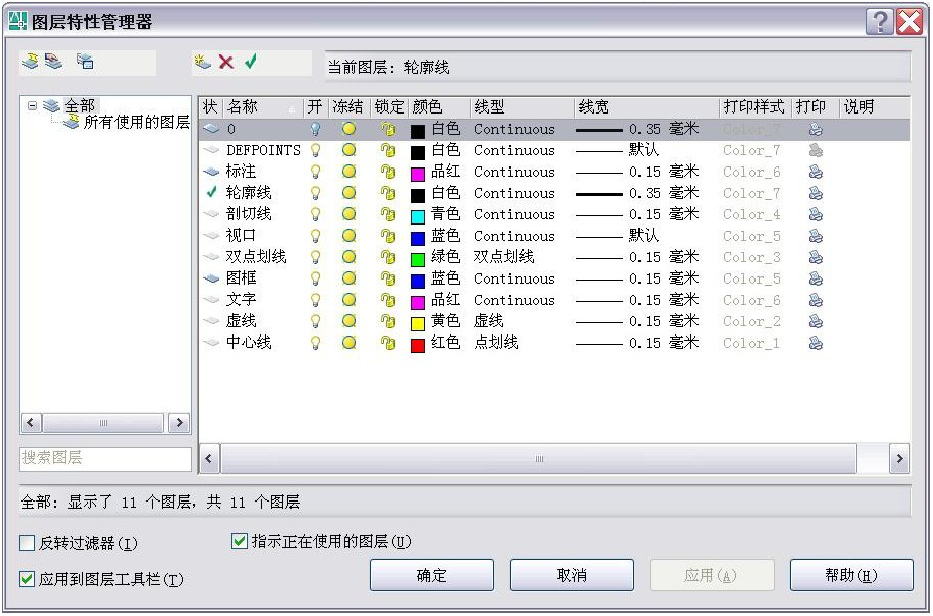Click the New Property Filter icon
933x616 pixels.
[x=30, y=61]
